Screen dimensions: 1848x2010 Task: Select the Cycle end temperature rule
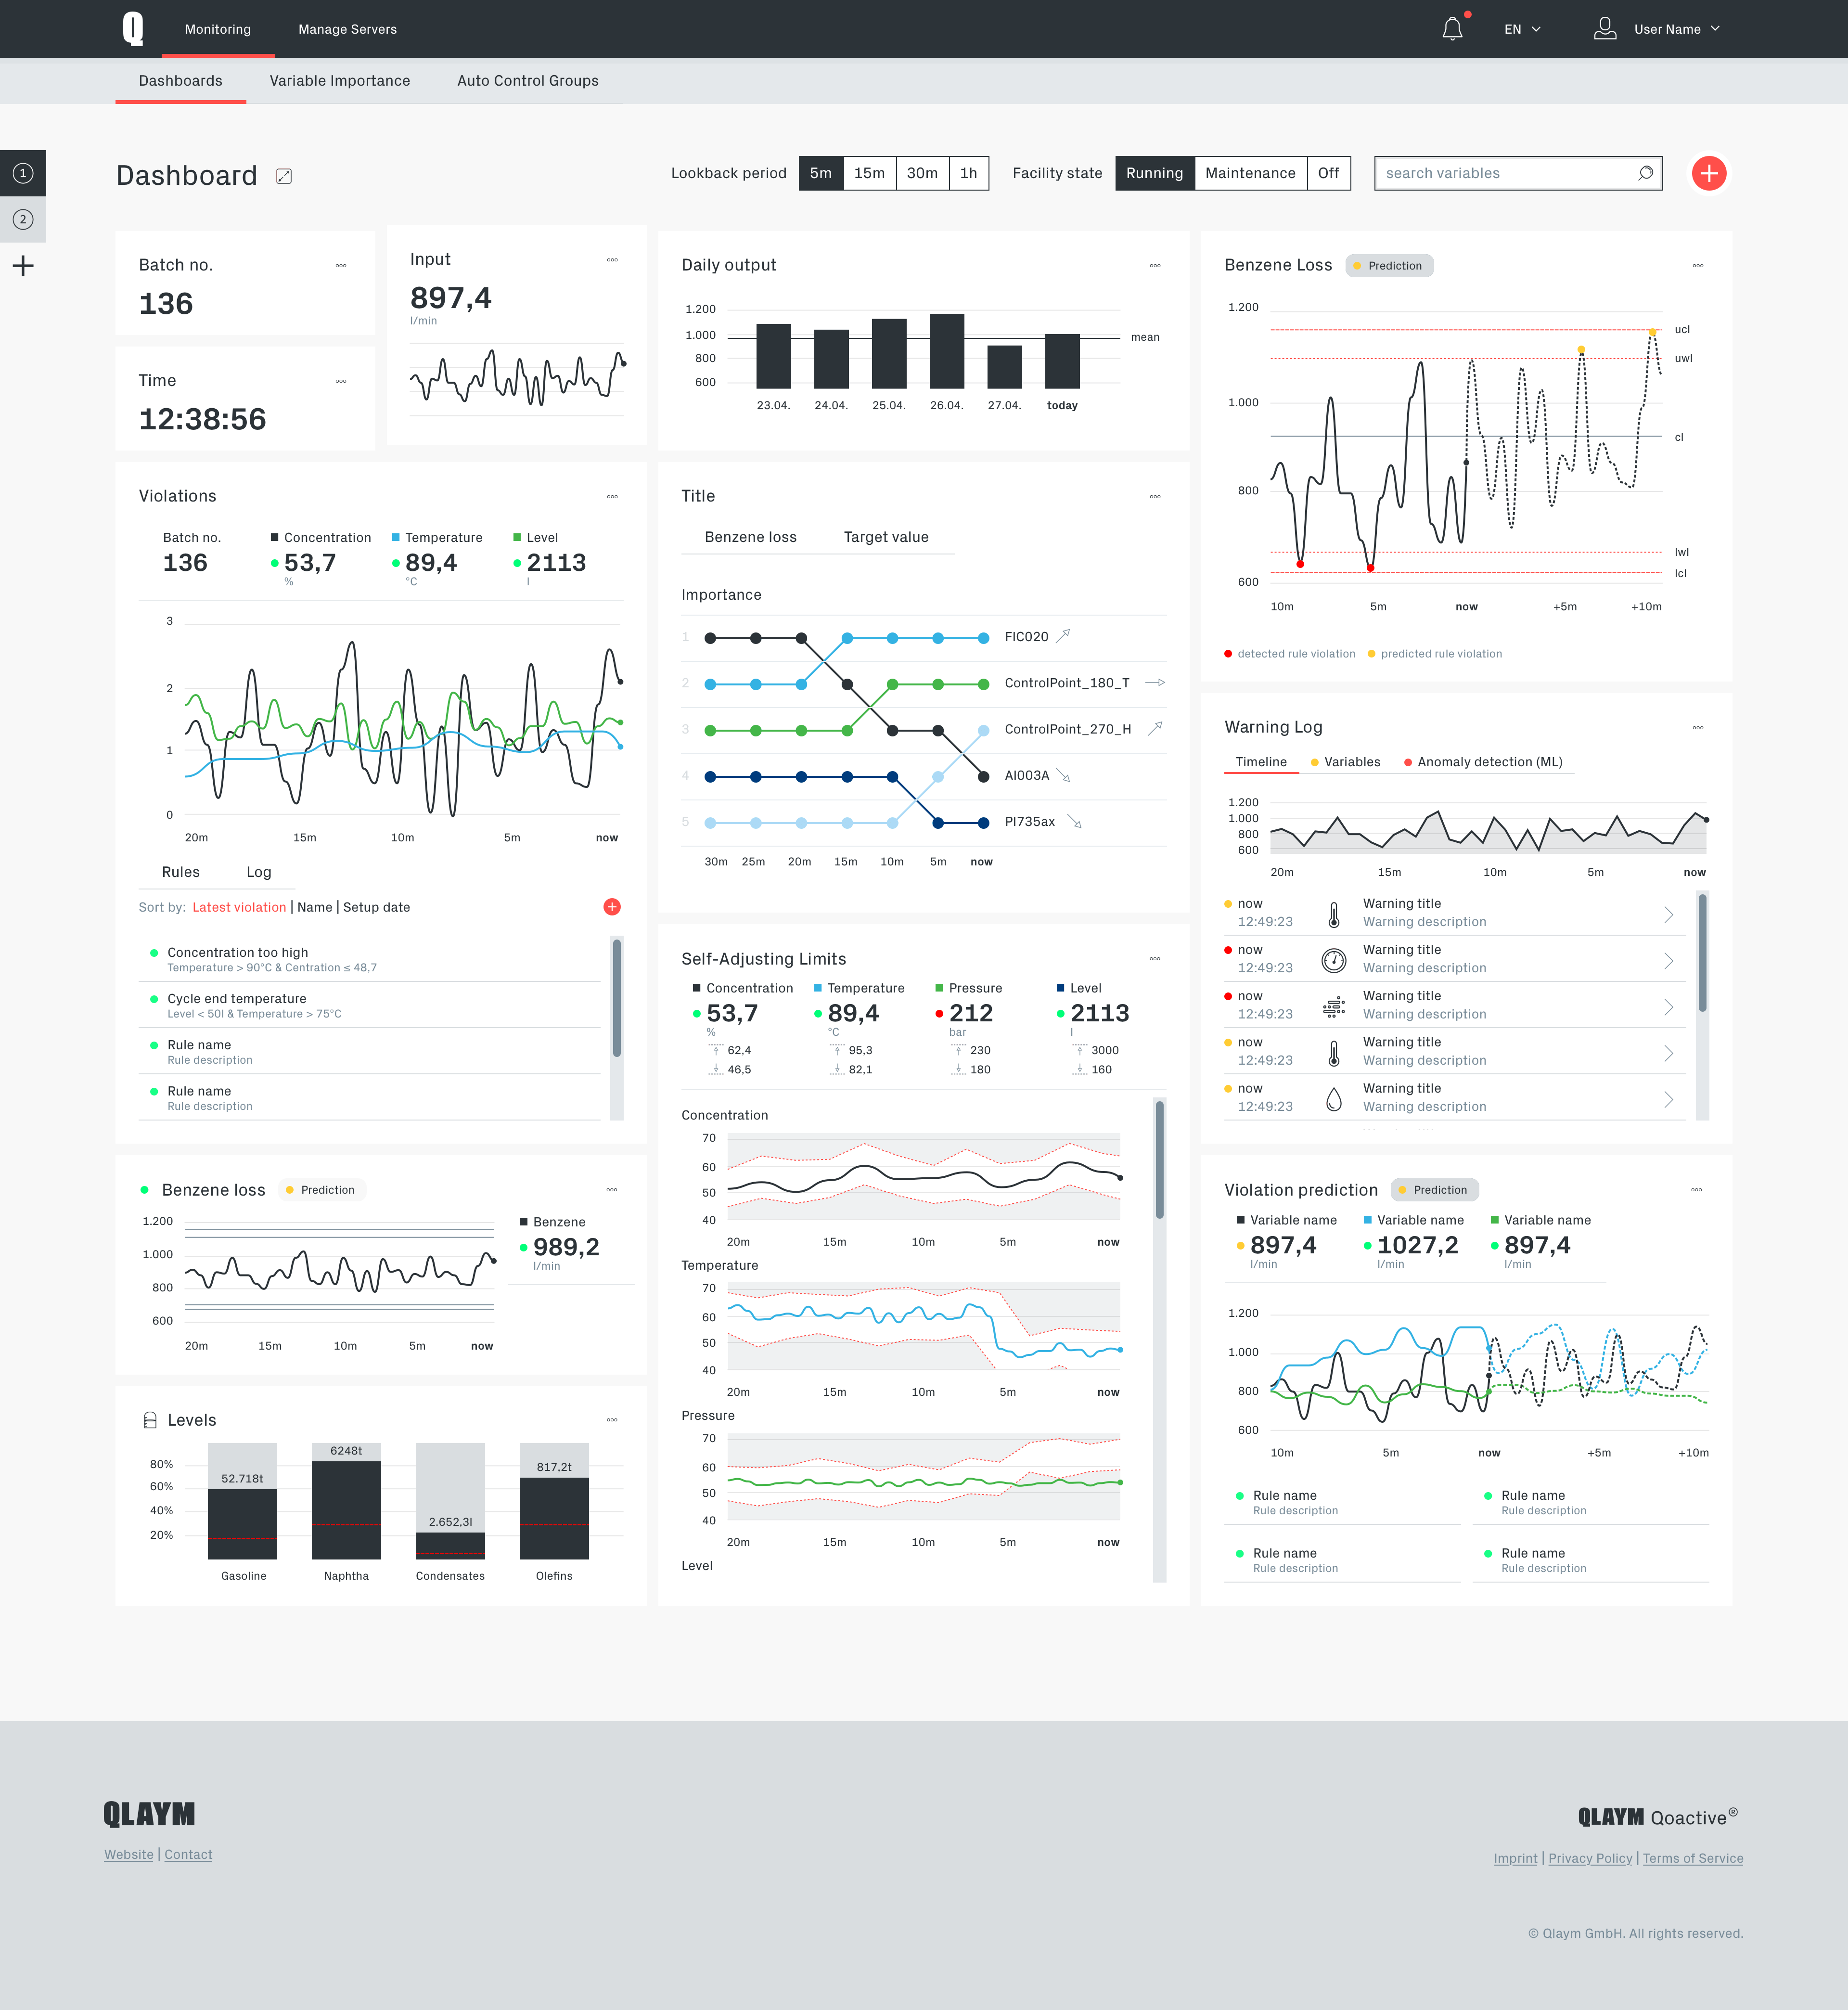click(369, 1005)
